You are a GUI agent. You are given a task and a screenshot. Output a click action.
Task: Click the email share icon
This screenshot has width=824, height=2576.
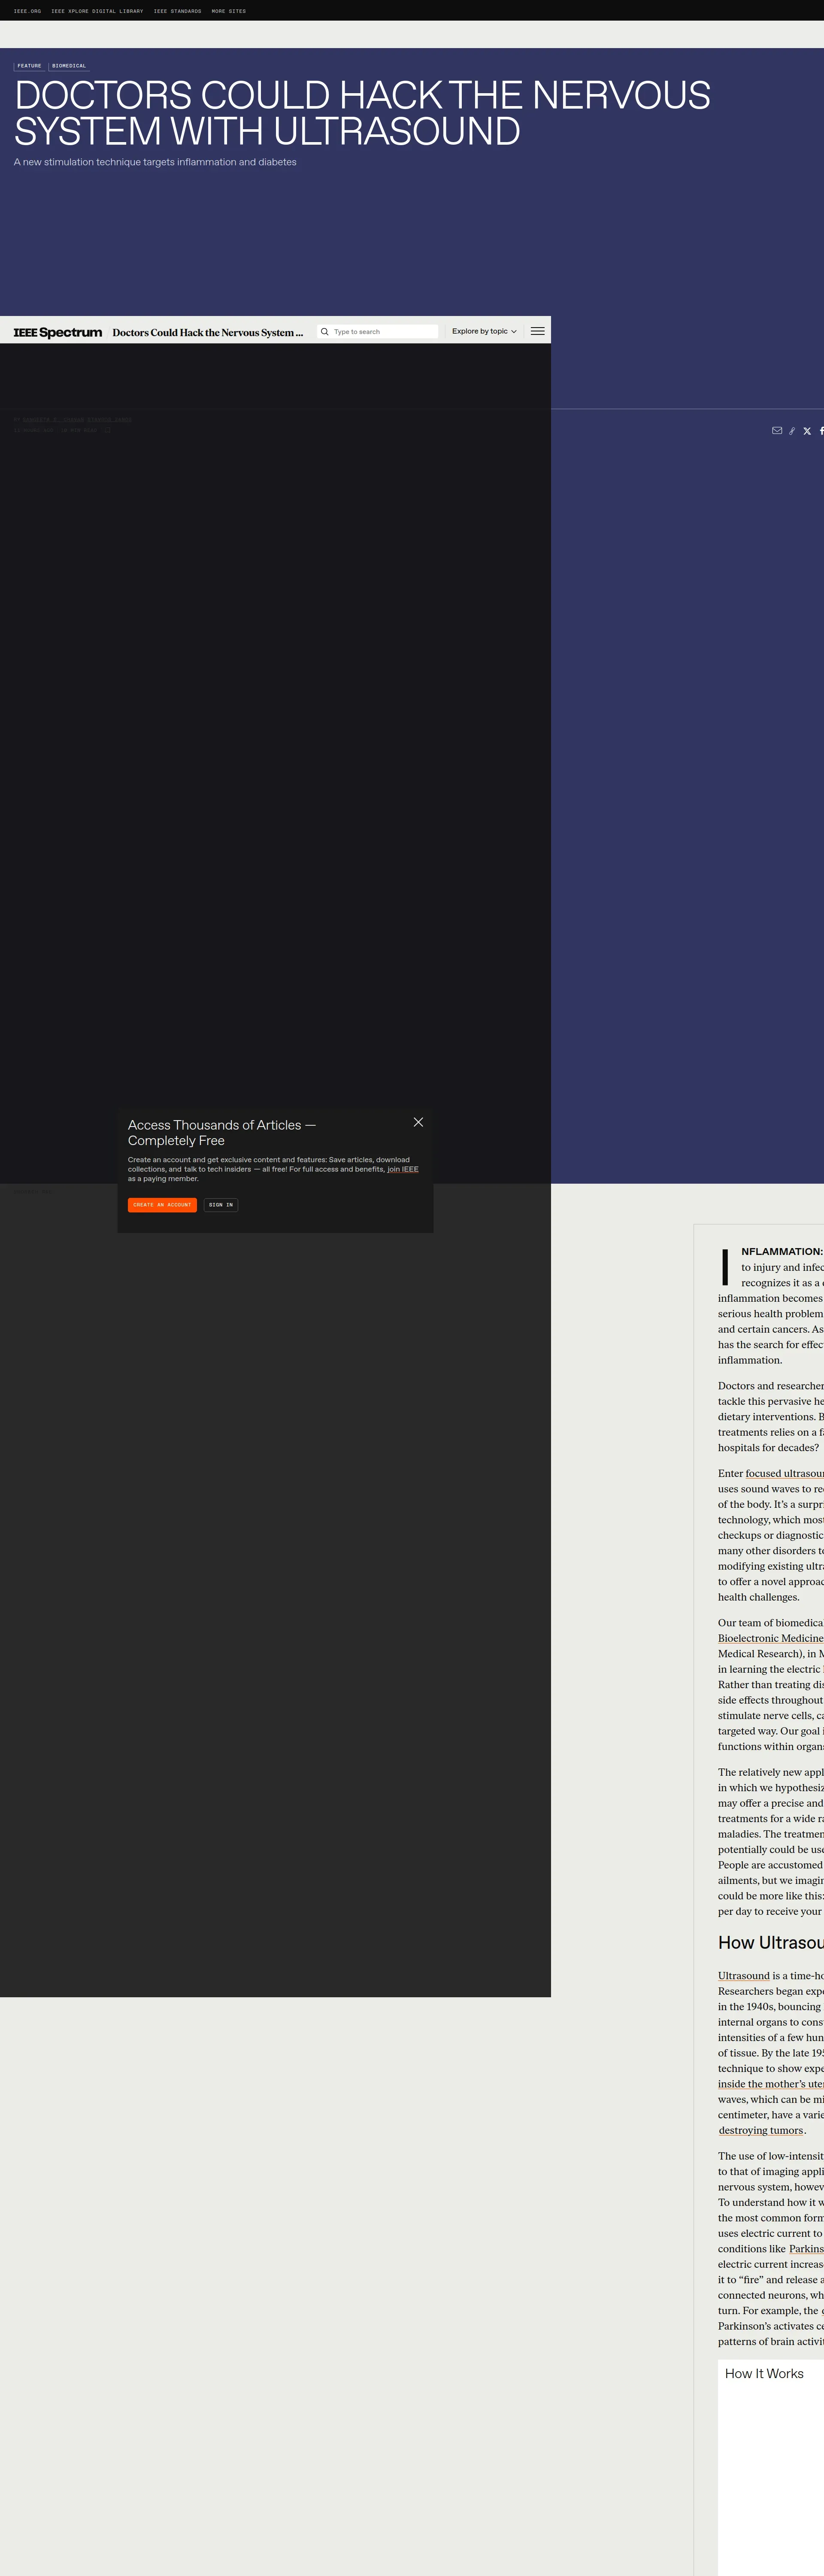[x=777, y=431]
